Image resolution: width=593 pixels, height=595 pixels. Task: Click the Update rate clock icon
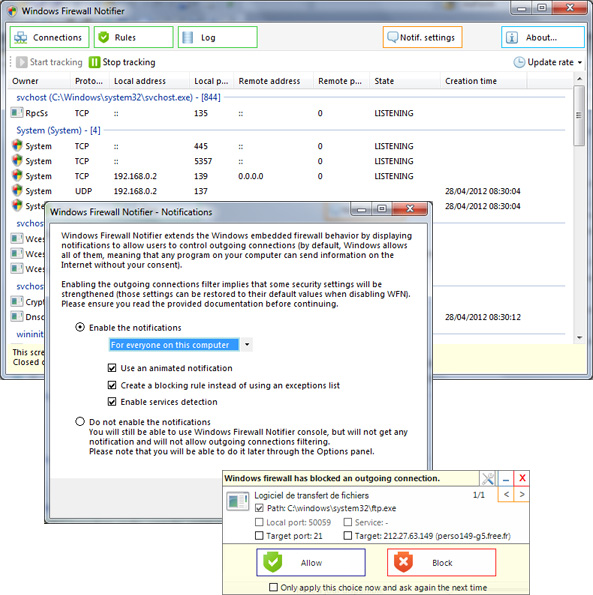coord(519,62)
